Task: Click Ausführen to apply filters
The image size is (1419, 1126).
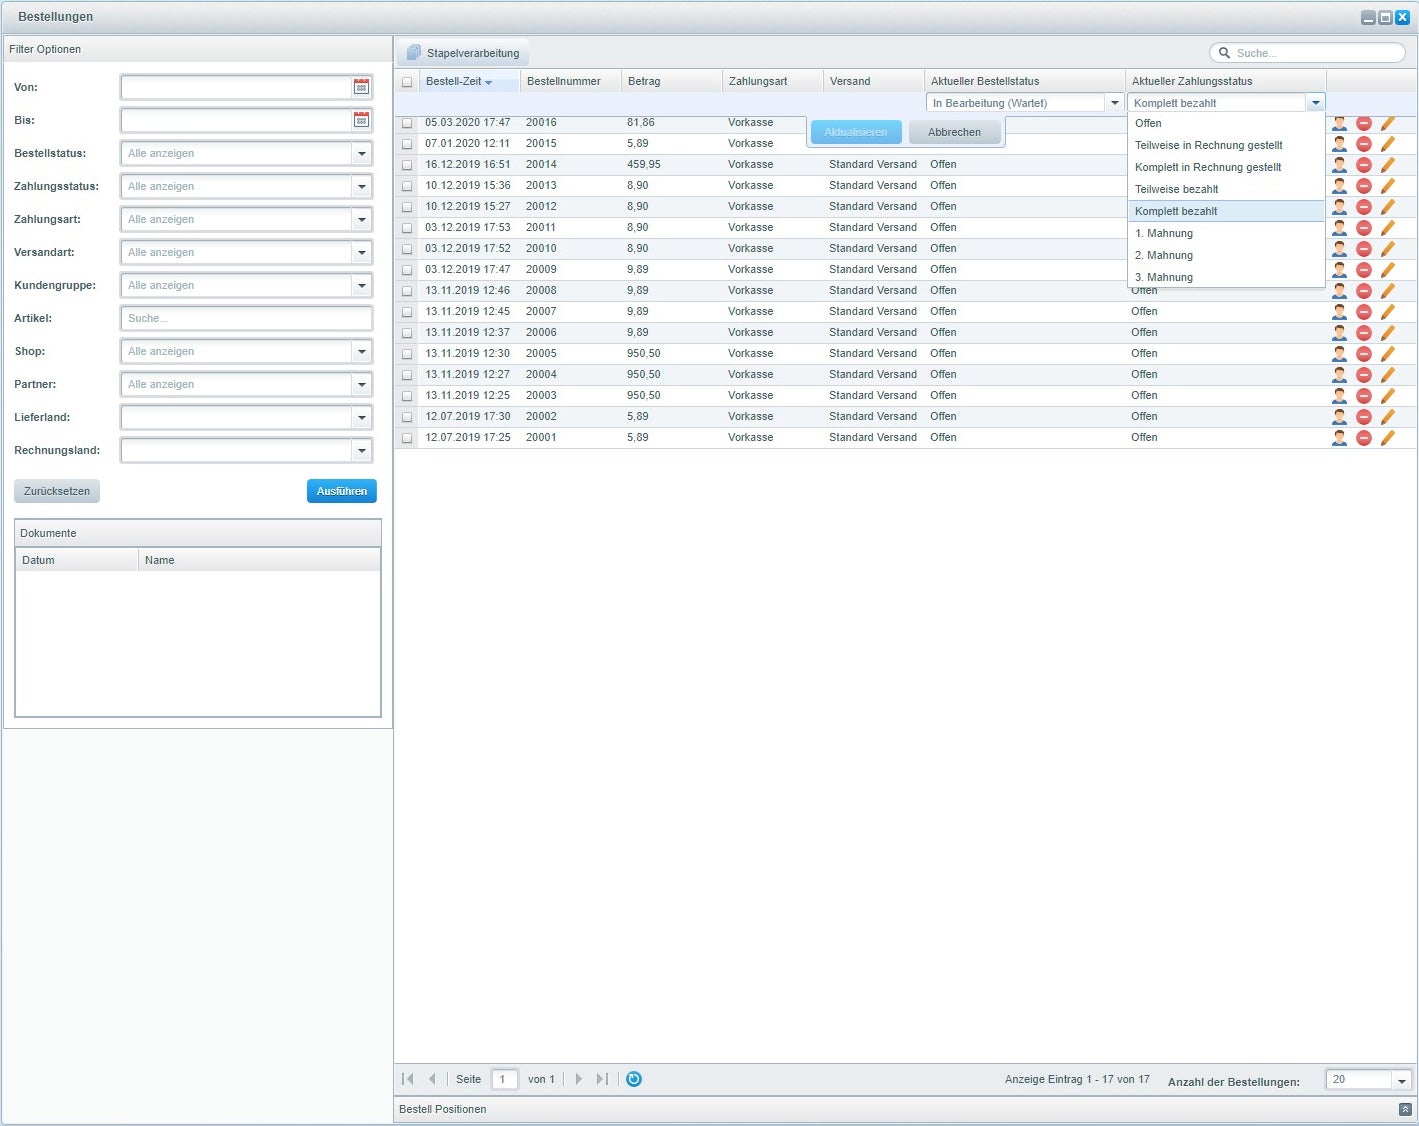Action: 342,491
